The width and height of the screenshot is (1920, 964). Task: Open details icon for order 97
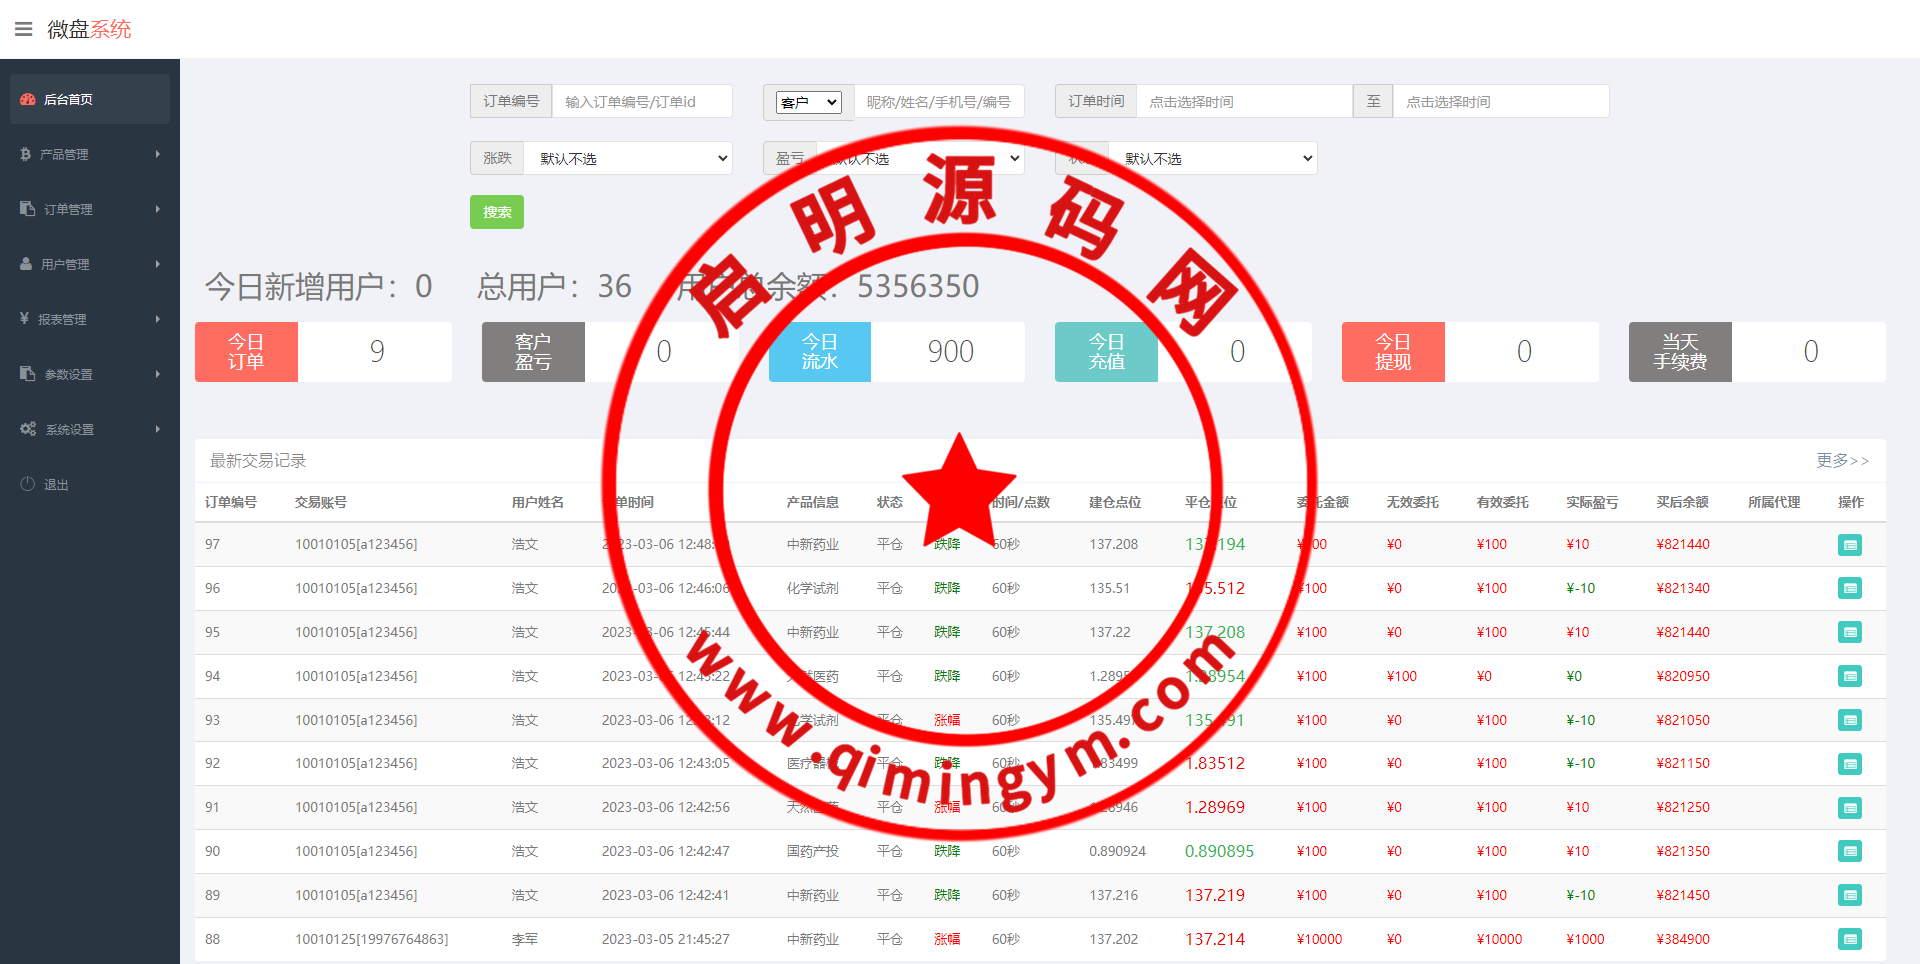[x=1849, y=545]
